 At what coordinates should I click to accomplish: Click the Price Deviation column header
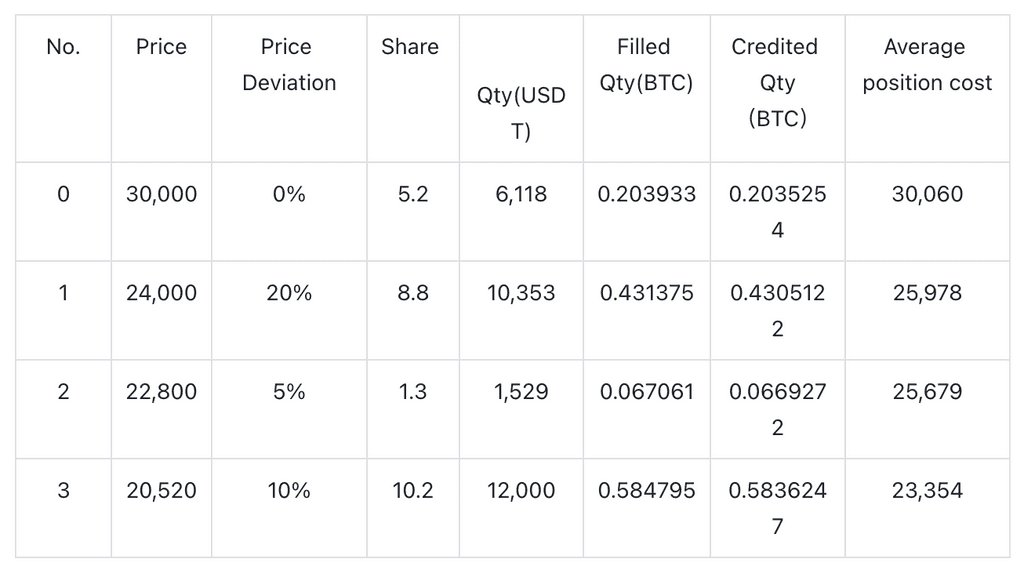[289, 65]
